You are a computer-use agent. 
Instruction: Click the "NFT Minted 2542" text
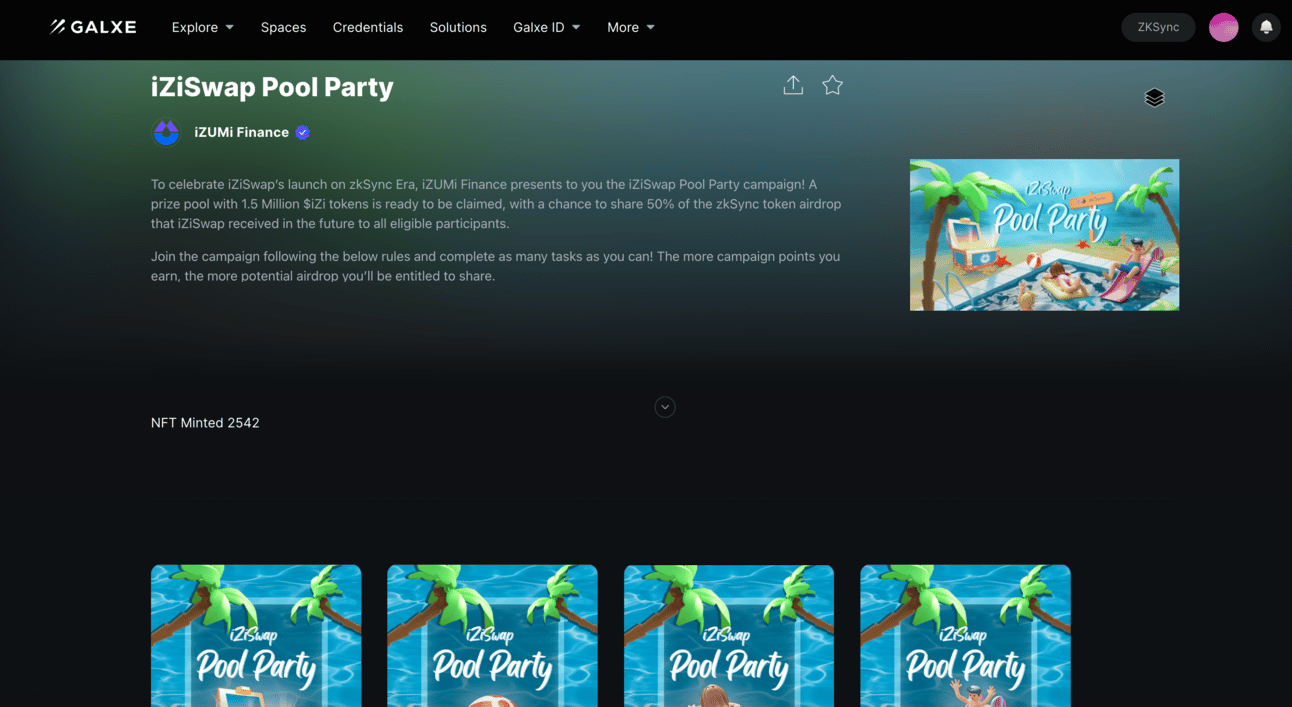pyautogui.click(x=205, y=423)
